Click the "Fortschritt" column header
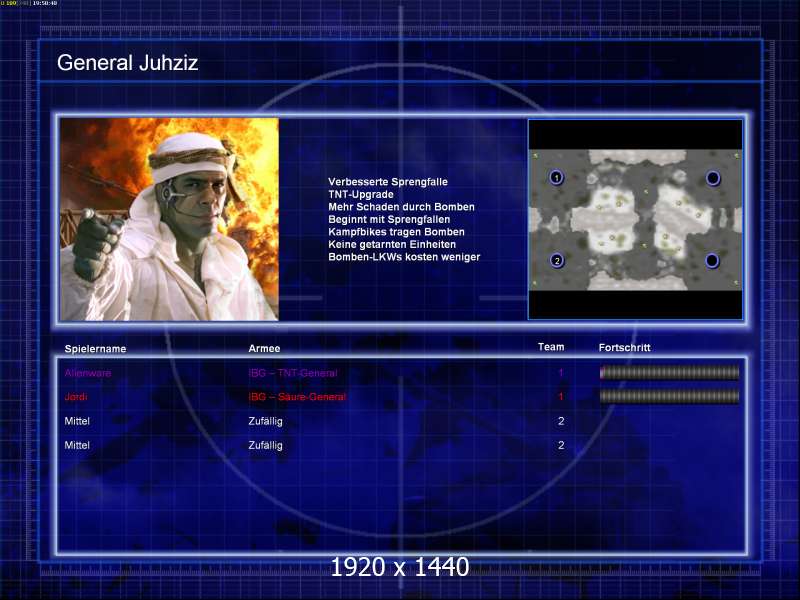The image size is (800, 600). point(624,347)
